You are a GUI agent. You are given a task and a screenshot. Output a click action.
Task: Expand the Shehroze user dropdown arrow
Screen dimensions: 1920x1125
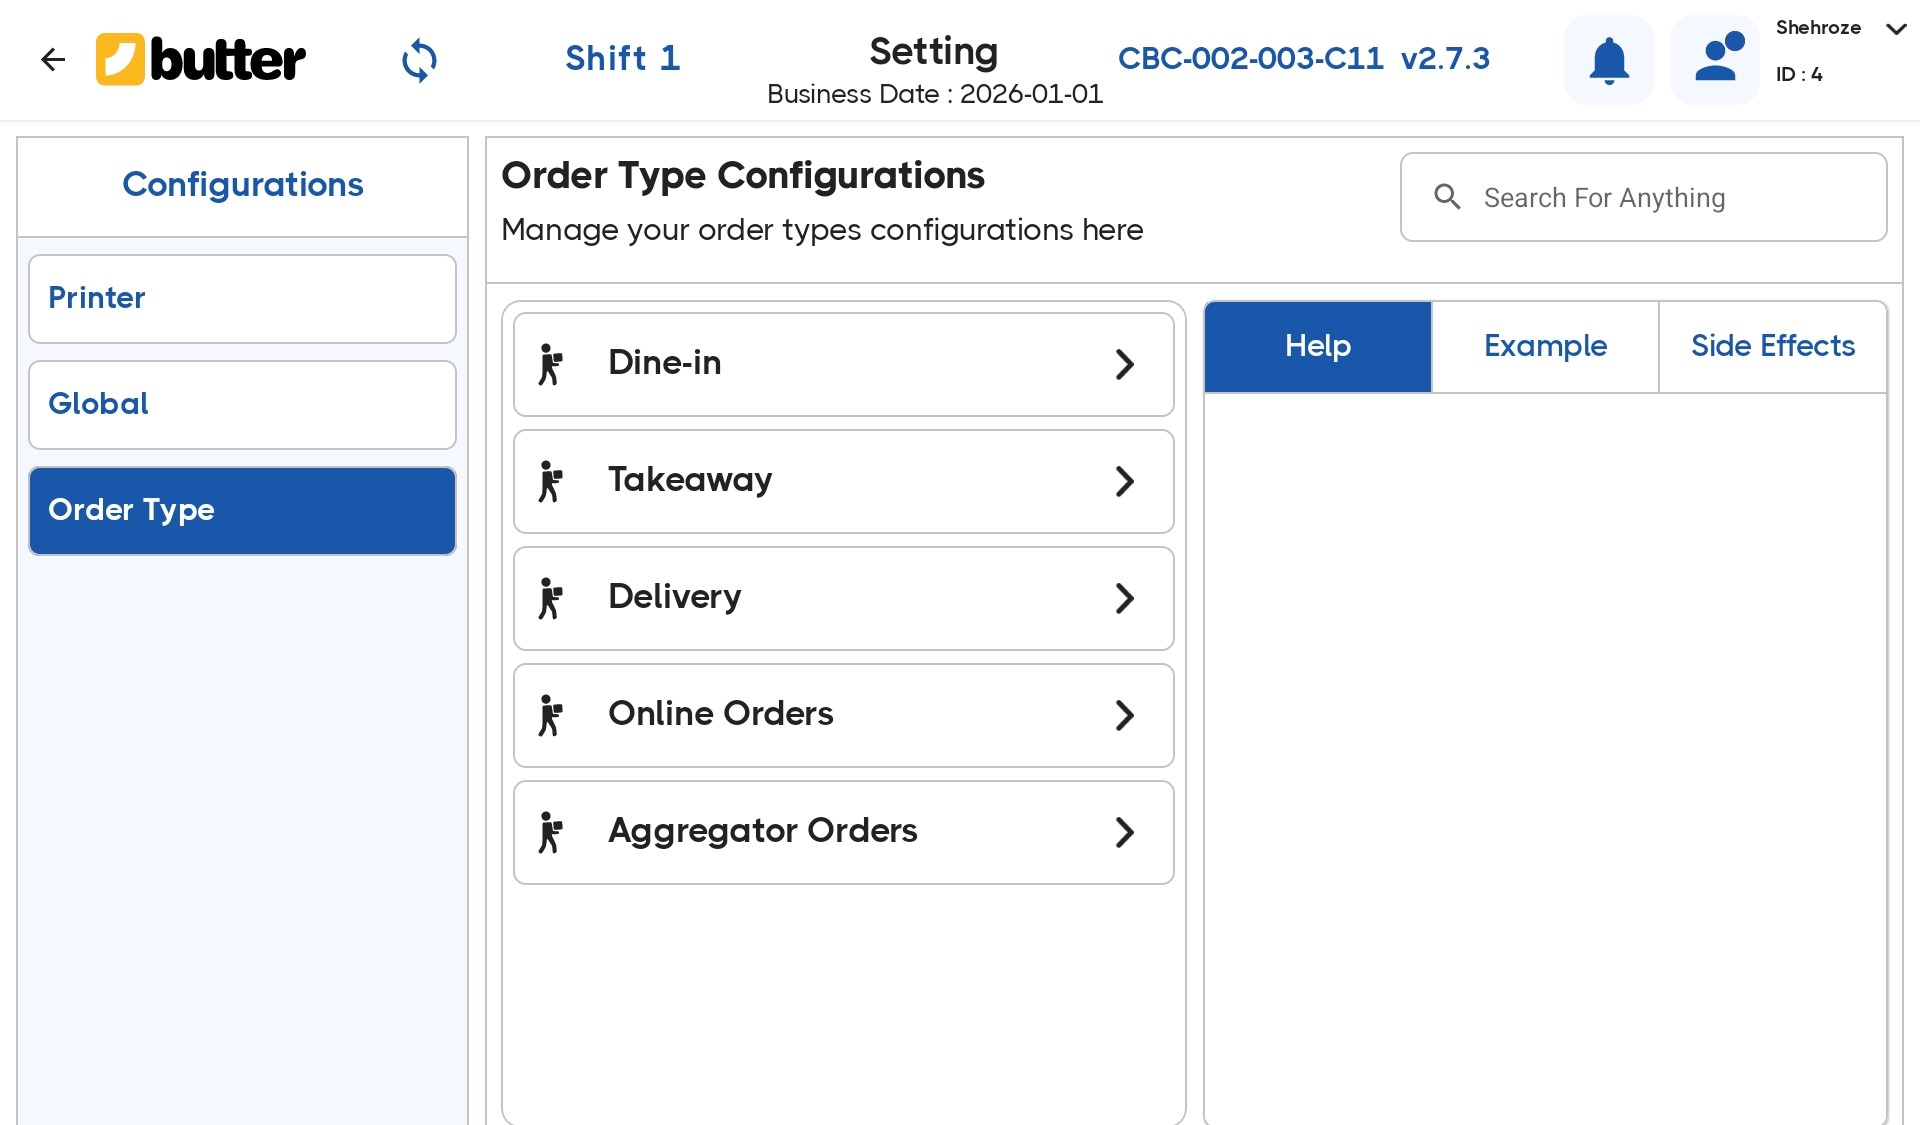[x=1895, y=28]
